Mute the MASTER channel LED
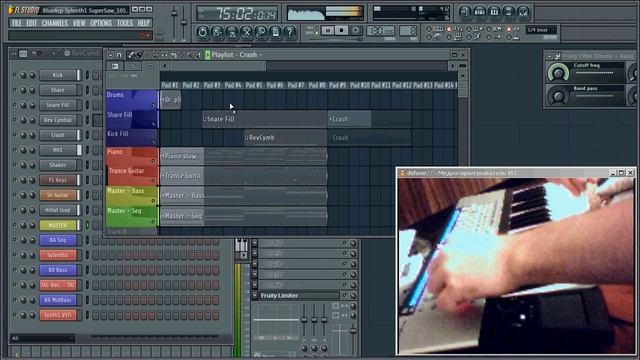Image resolution: width=640 pixels, height=360 pixels. (15, 225)
